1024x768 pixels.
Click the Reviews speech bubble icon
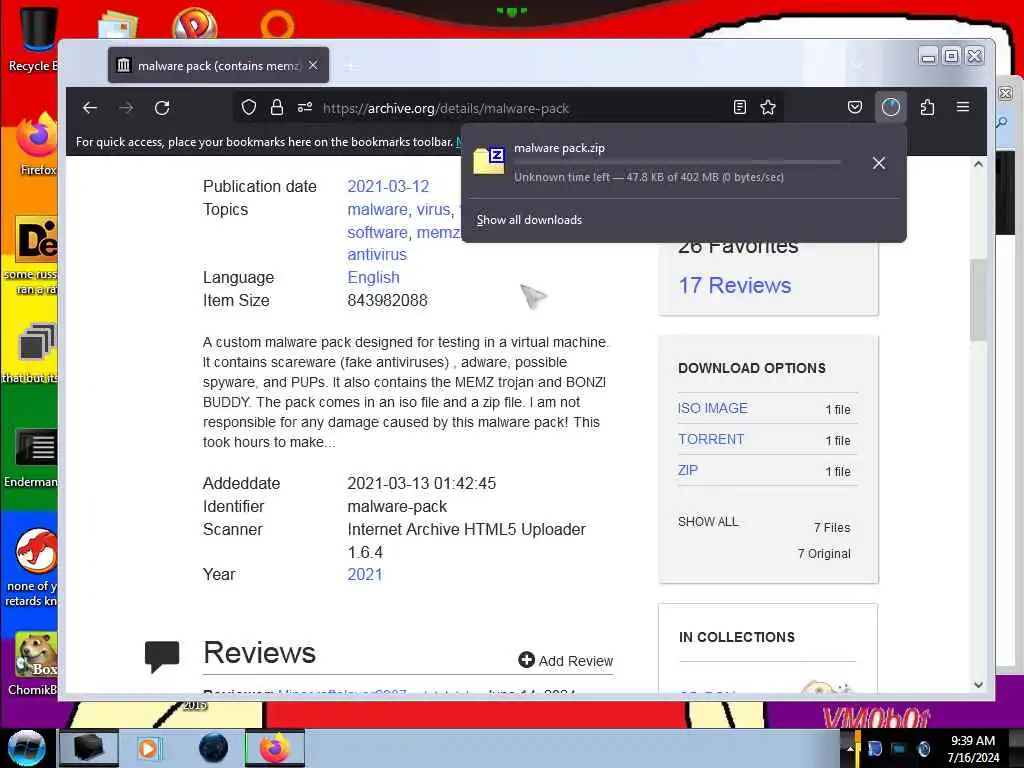[x=162, y=656]
